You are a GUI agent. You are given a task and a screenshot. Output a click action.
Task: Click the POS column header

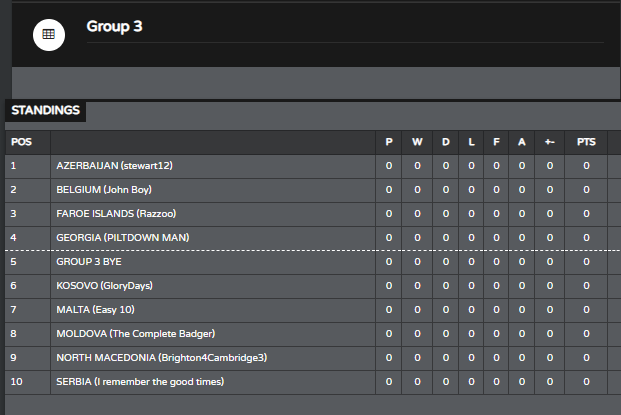tap(21, 142)
